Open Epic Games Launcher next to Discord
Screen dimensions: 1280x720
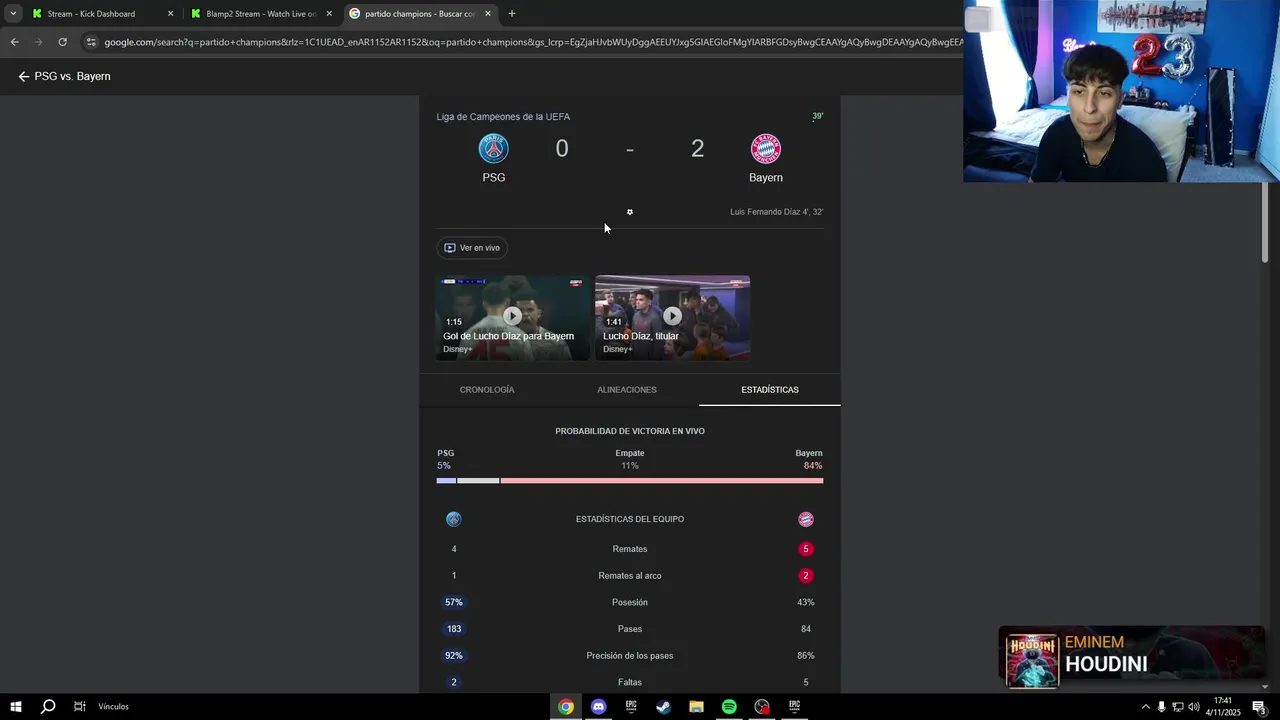[631, 707]
